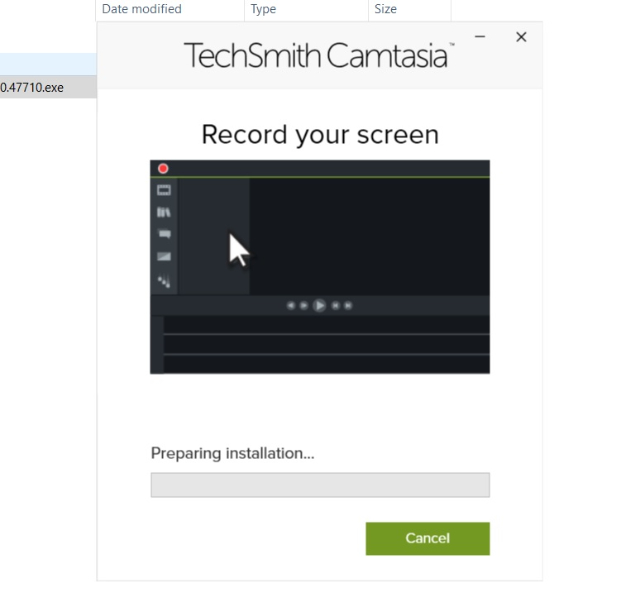Close the Camtasia installer window
The image size is (640, 607).
(521, 37)
